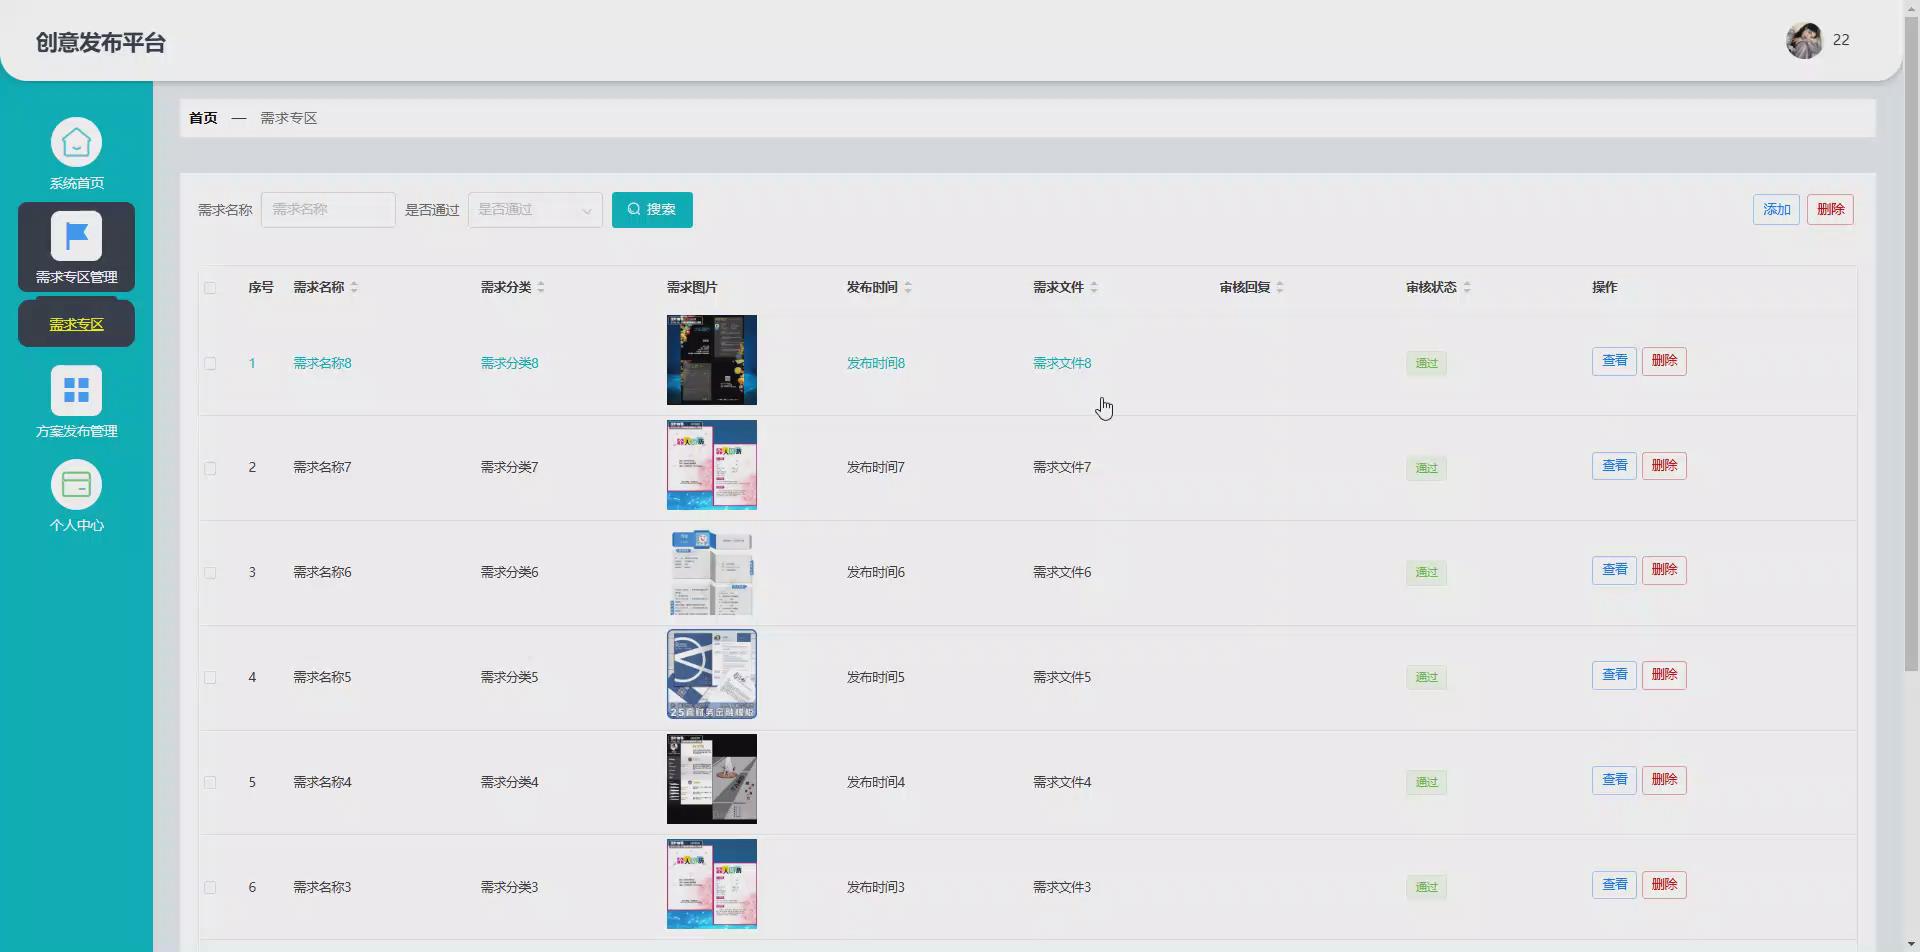Sort the table by 审核状态
Screen dimensions: 1920x952
pos(1467,287)
